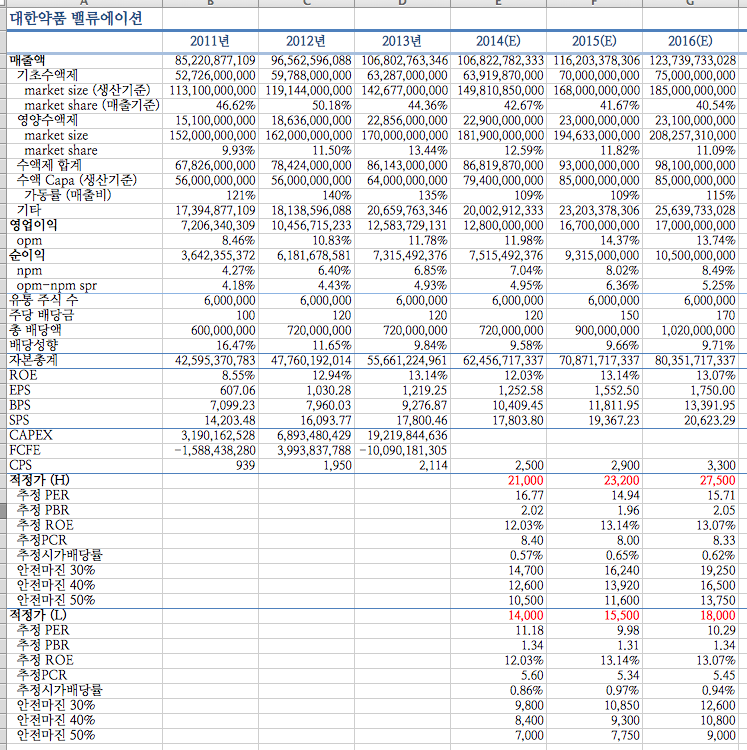Click the 16.77 estimated PER cell
Image resolution: width=747 pixels, height=750 pixels.
pos(529,496)
